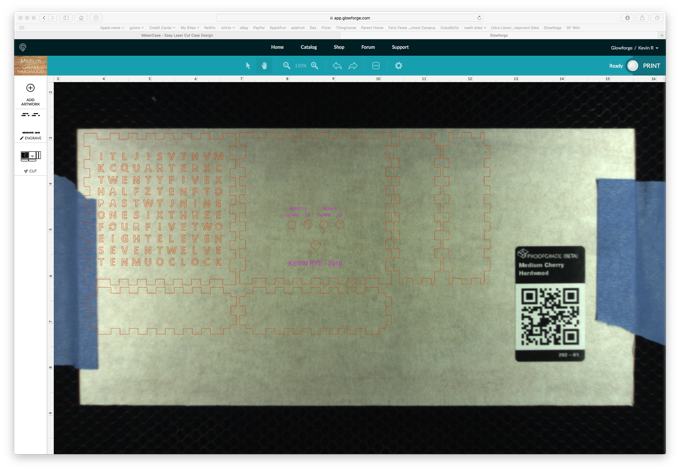The width and height of the screenshot is (680, 471).
Task: Add a new Safari tab
Action: click(662, 35)
